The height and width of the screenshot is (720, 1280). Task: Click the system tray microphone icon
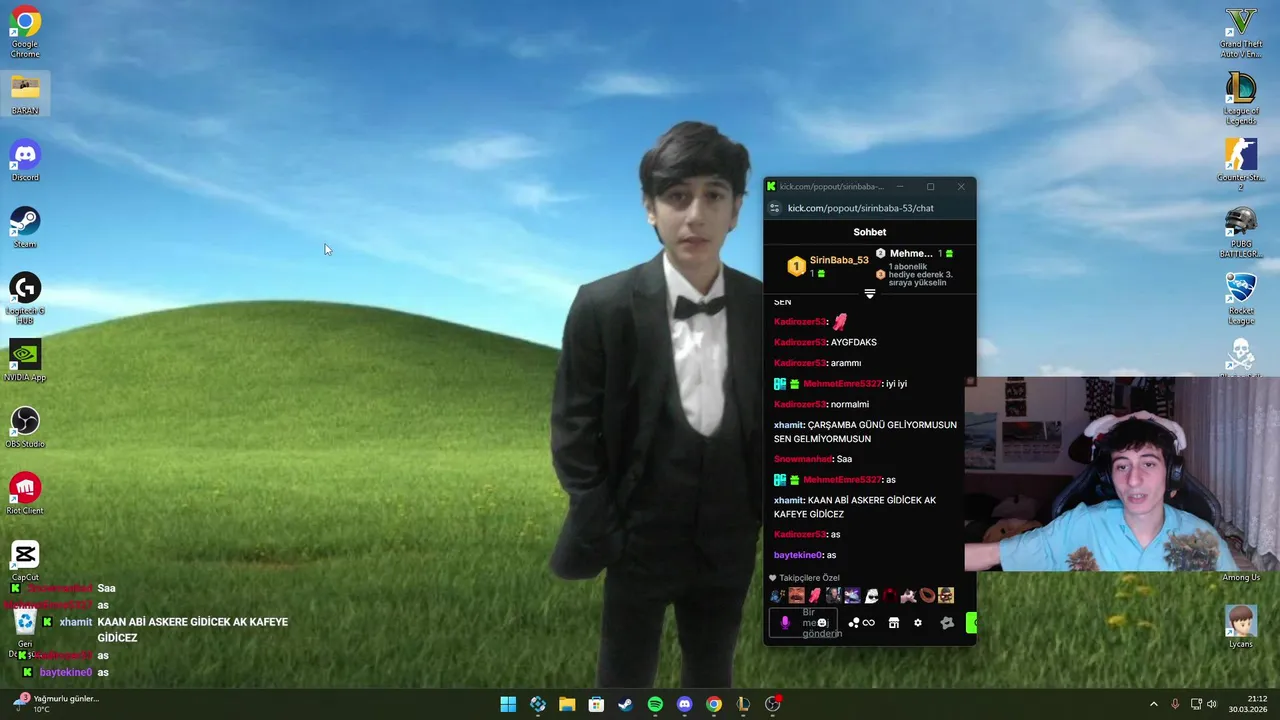(x=1175, y=704)
